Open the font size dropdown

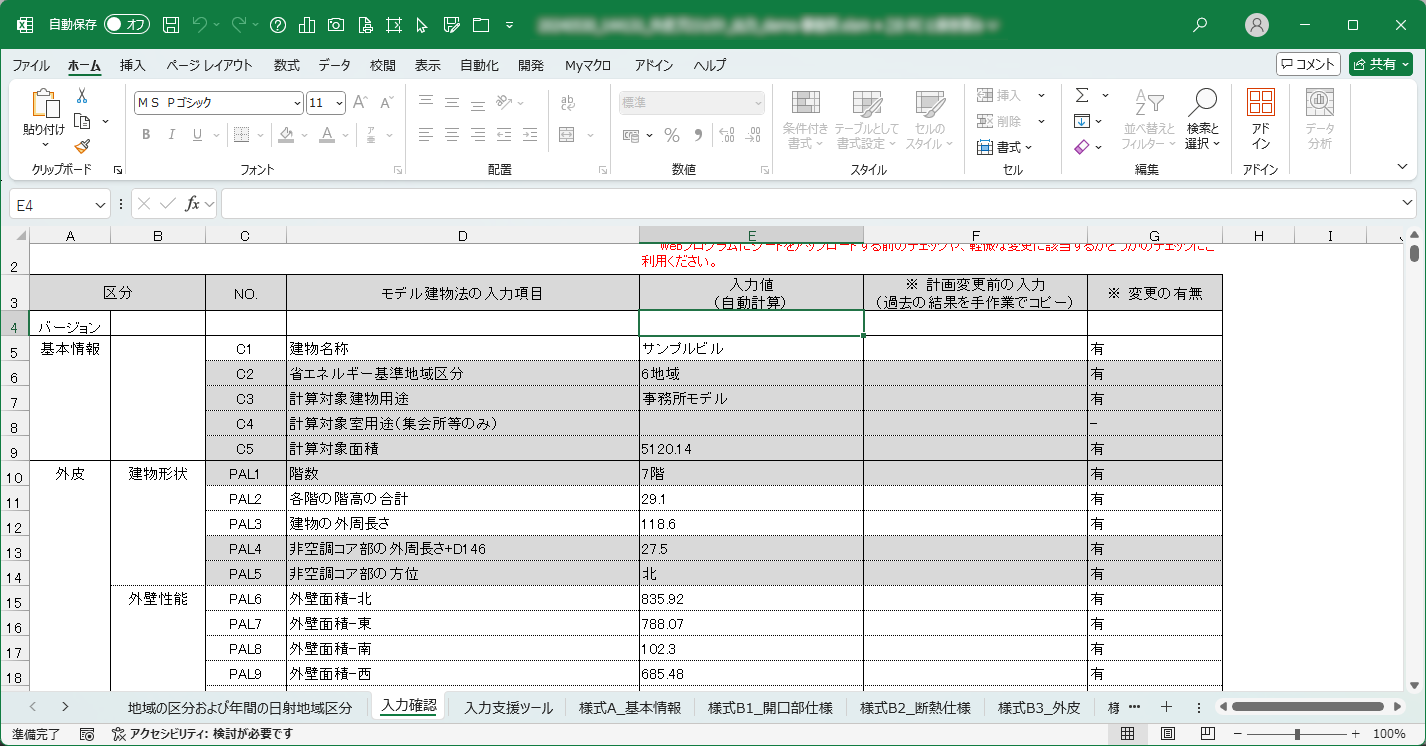[340, 102]
